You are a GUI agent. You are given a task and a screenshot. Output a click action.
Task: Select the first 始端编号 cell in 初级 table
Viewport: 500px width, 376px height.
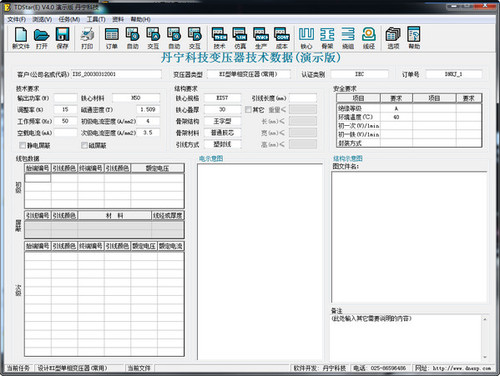38,178
